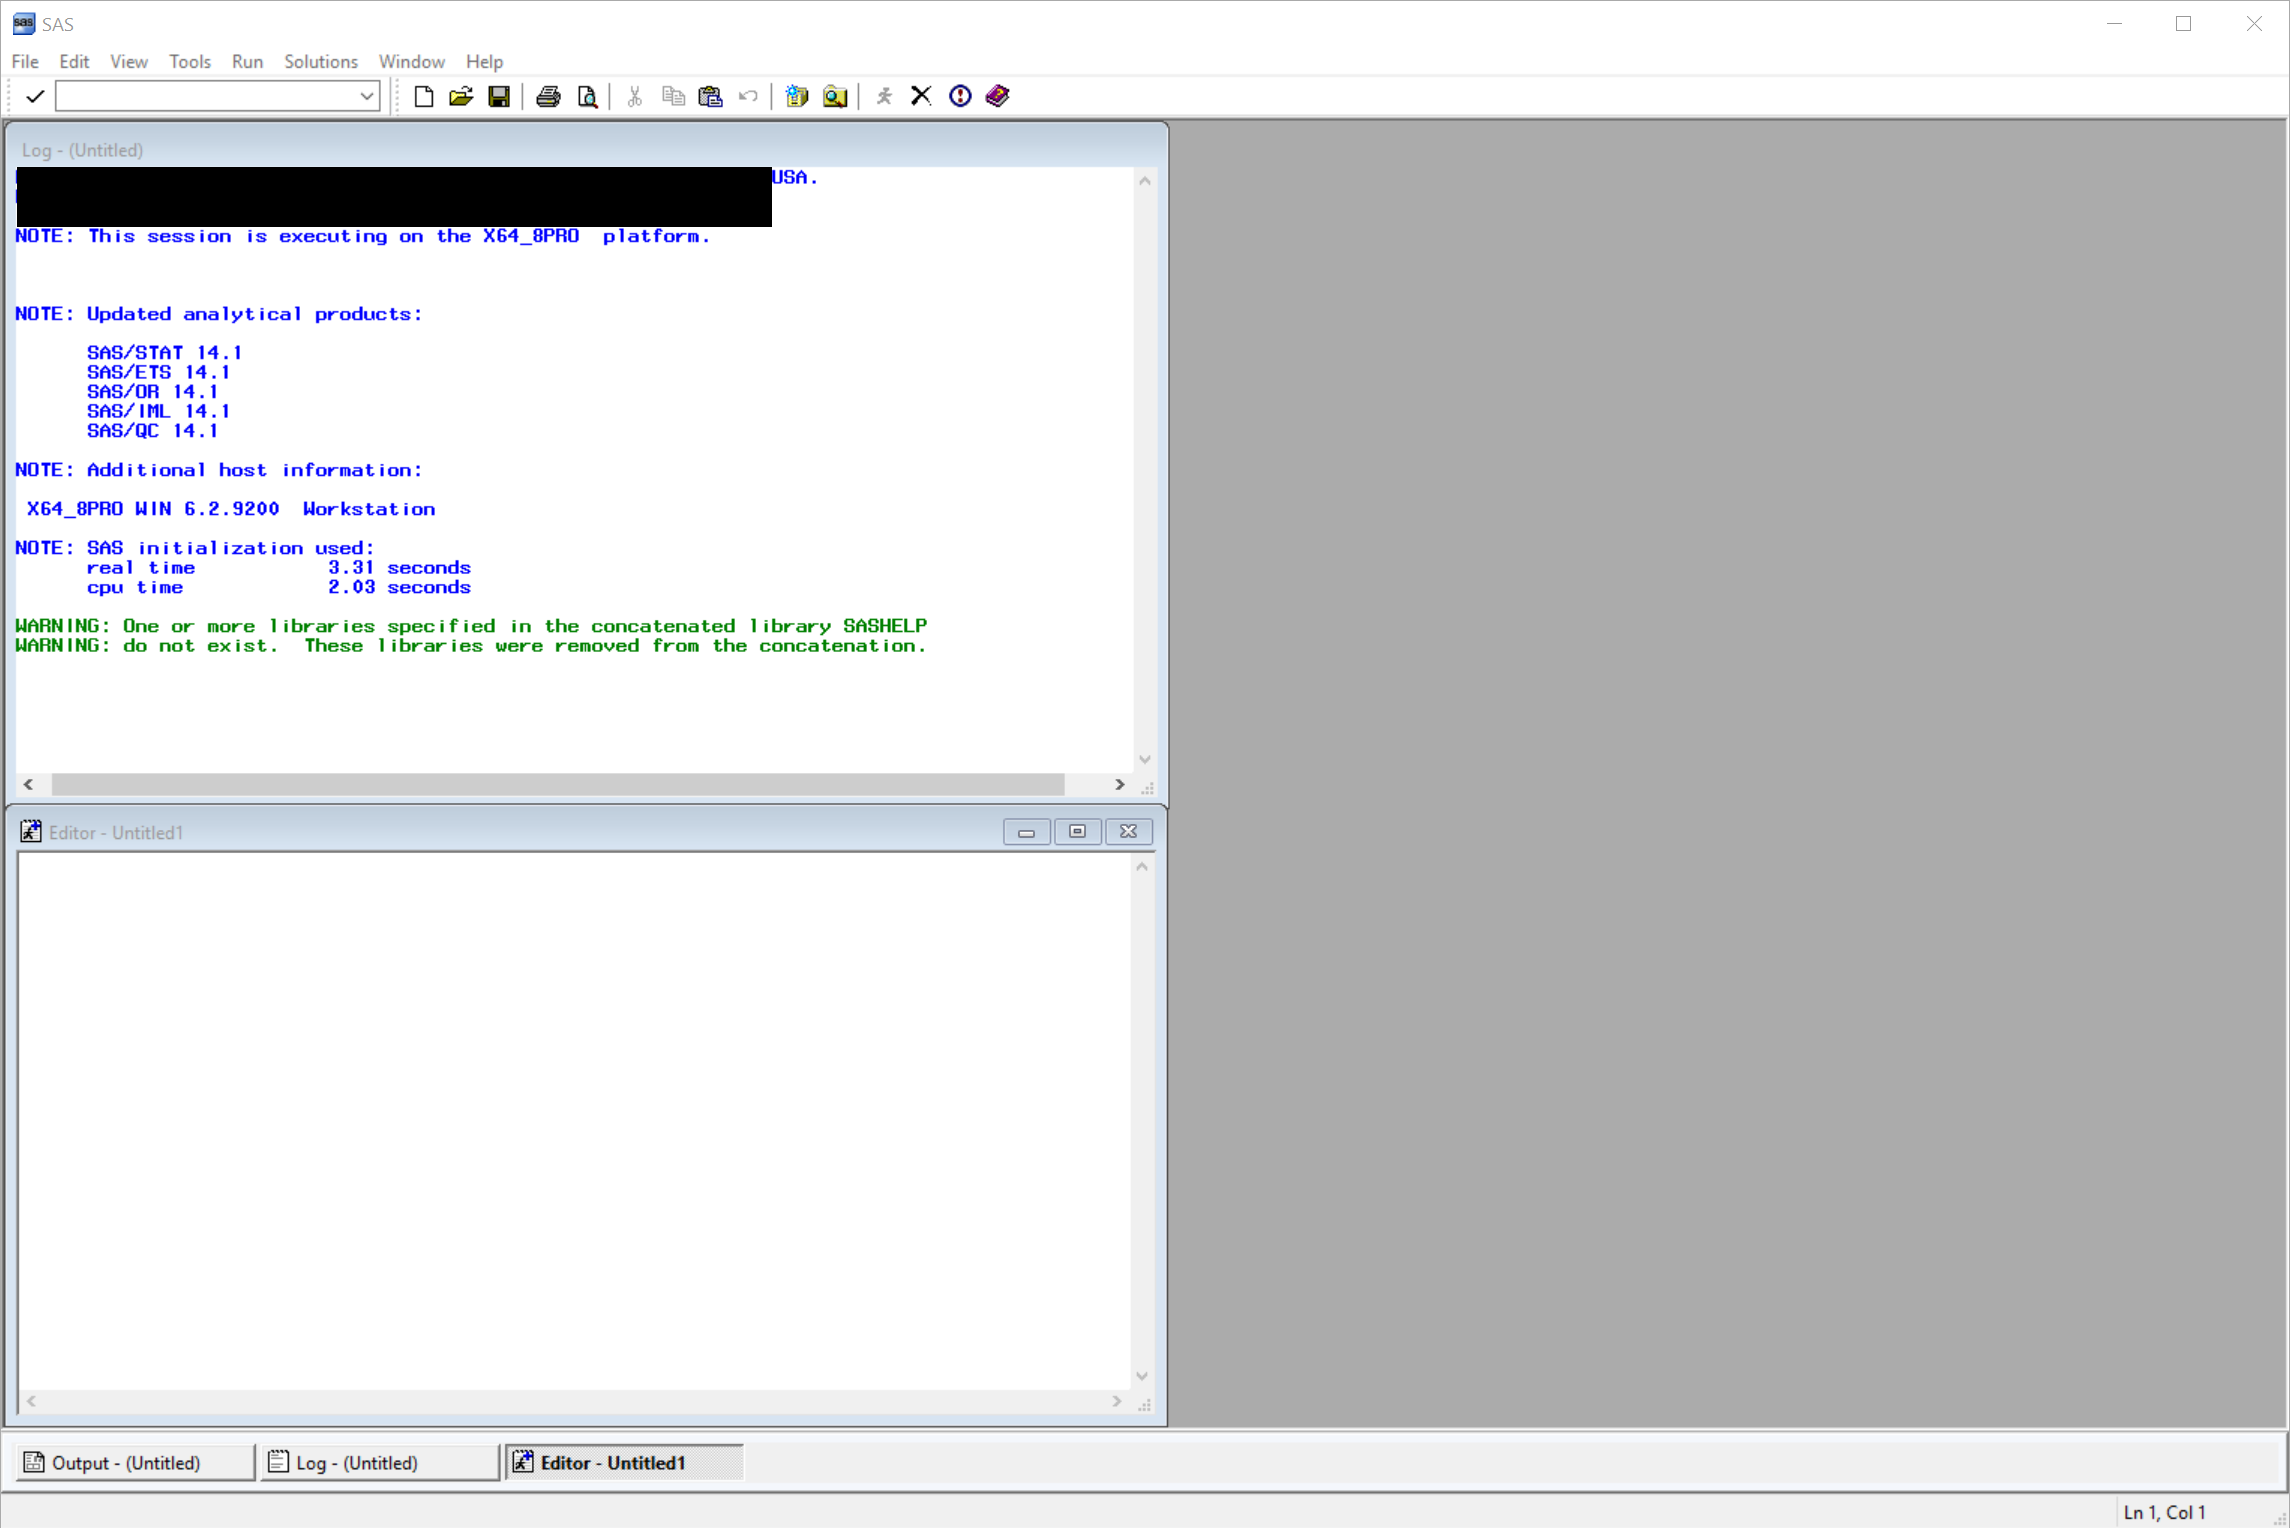
Task: Switch to the Log - (Untitled) tab
Action: 379,1462
